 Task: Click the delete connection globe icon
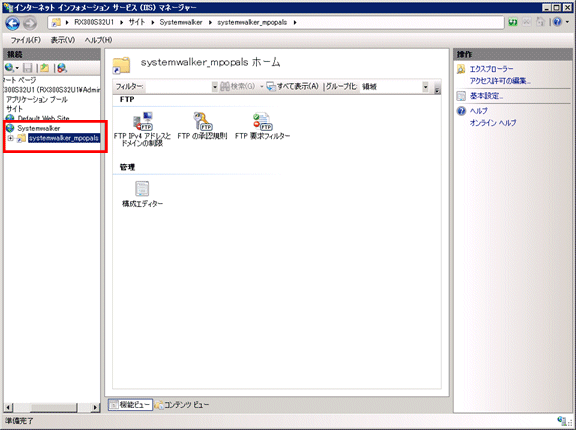point(62,68)
